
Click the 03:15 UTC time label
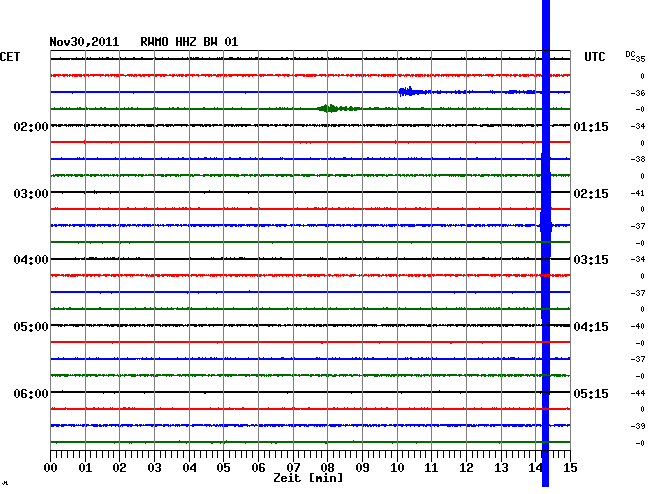[591, 260]
